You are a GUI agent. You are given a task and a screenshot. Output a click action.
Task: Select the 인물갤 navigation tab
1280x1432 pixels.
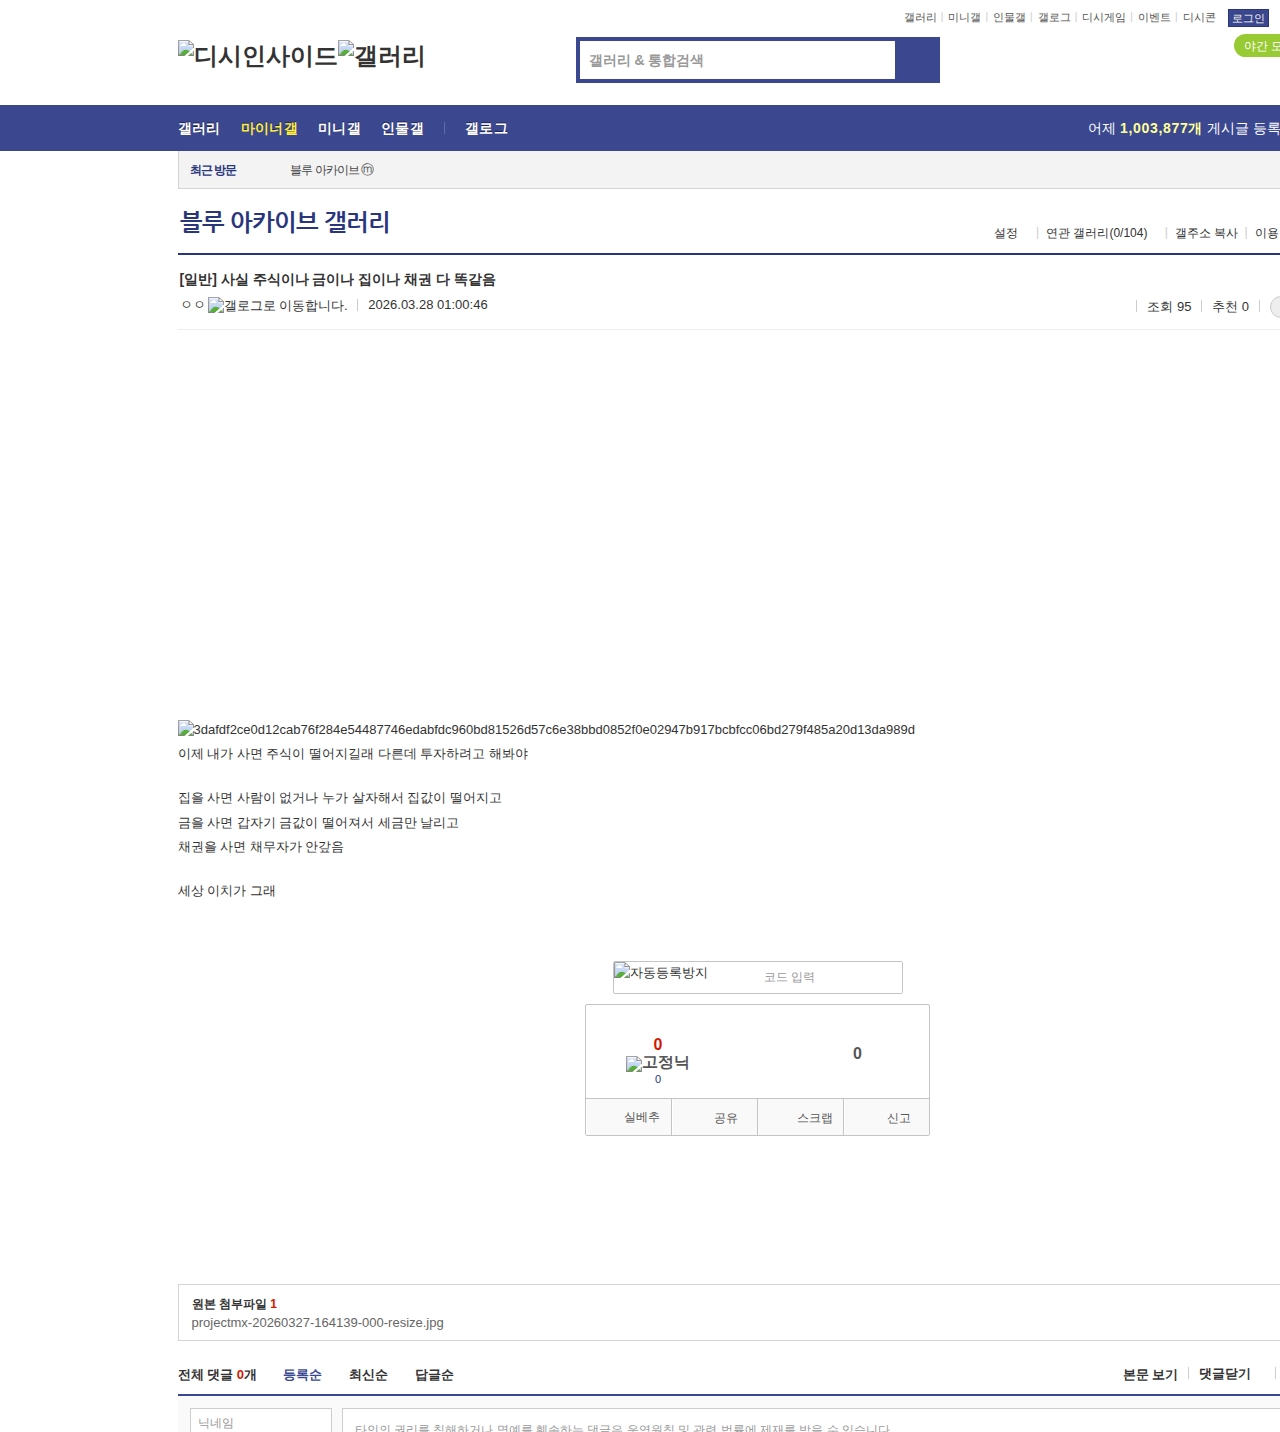tap(402, 128)
